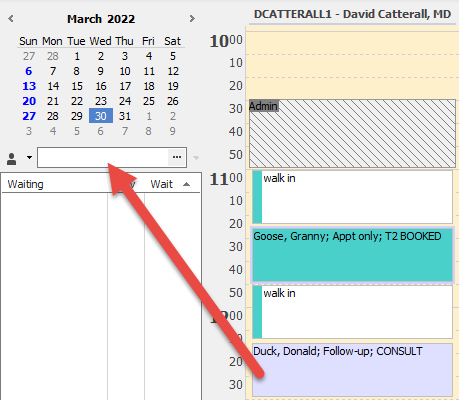Select April 9 in the calendar
The width and height of the screenshot is (459, 400).
[x=172, y=131]
